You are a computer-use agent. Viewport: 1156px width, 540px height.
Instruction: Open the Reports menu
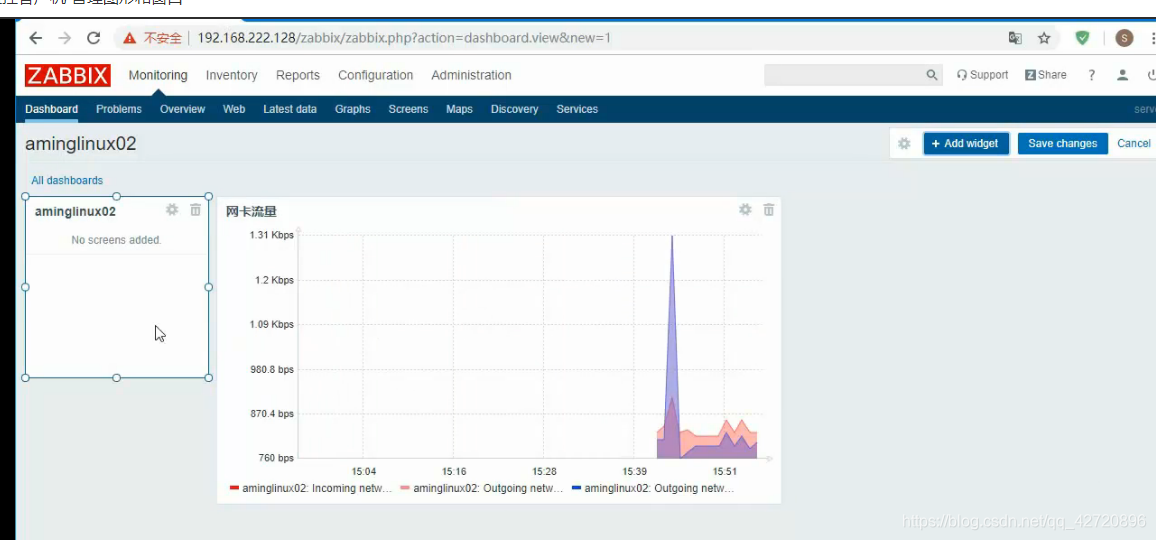tap(298, 75)
